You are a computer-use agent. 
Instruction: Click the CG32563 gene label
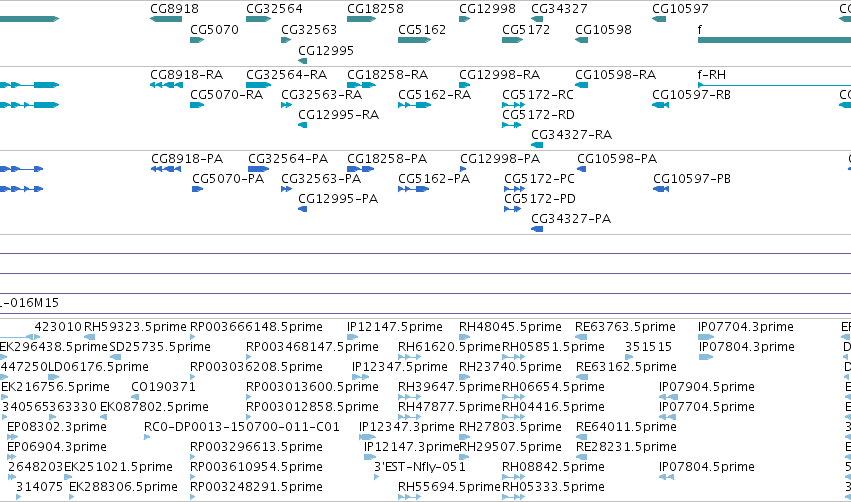(309, 29)
